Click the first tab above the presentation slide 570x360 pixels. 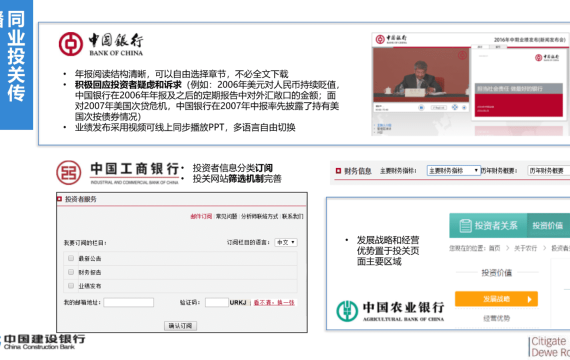pos(480,47)
